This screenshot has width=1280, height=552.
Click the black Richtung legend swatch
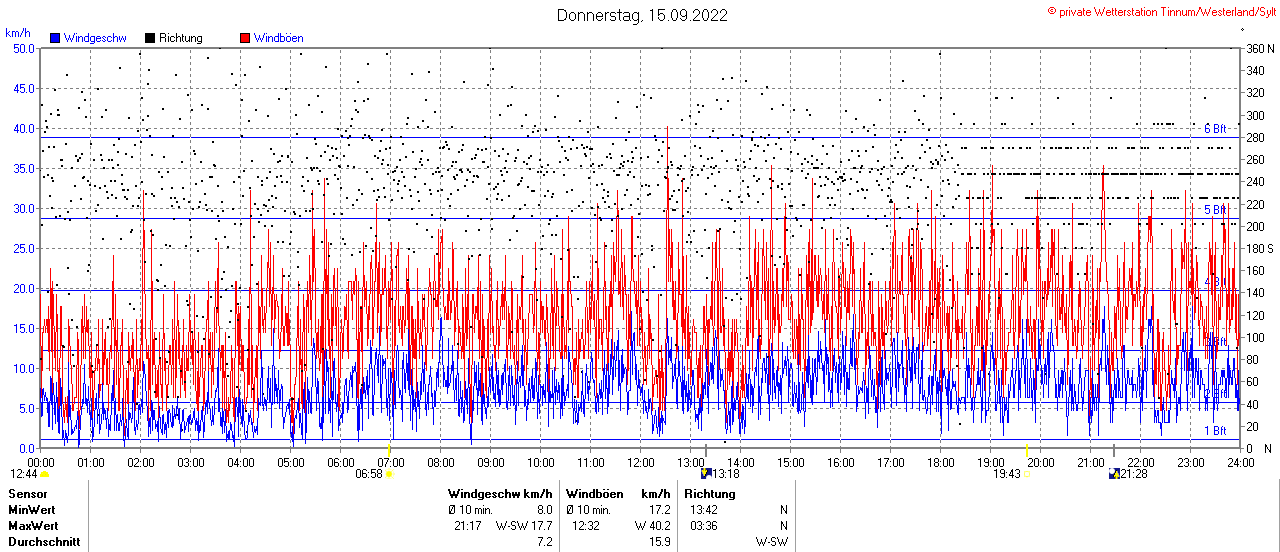pyautogui.click(x=150, y=38)
